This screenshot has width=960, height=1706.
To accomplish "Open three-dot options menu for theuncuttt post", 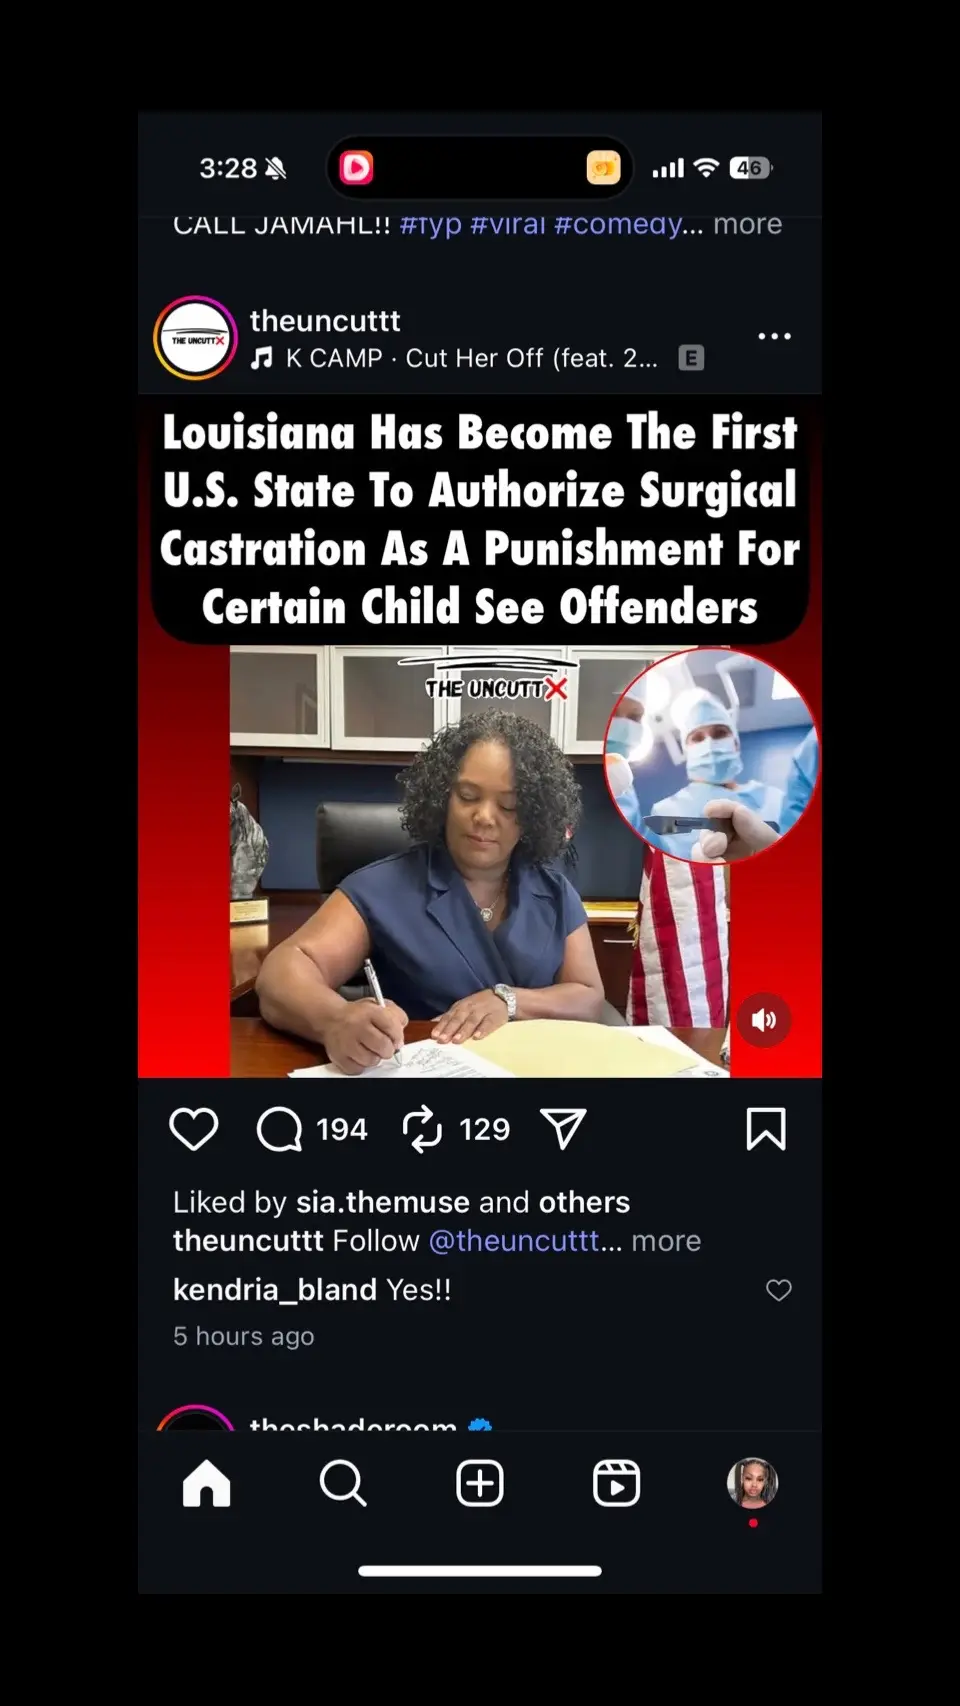I will click(x=774, y=336).
